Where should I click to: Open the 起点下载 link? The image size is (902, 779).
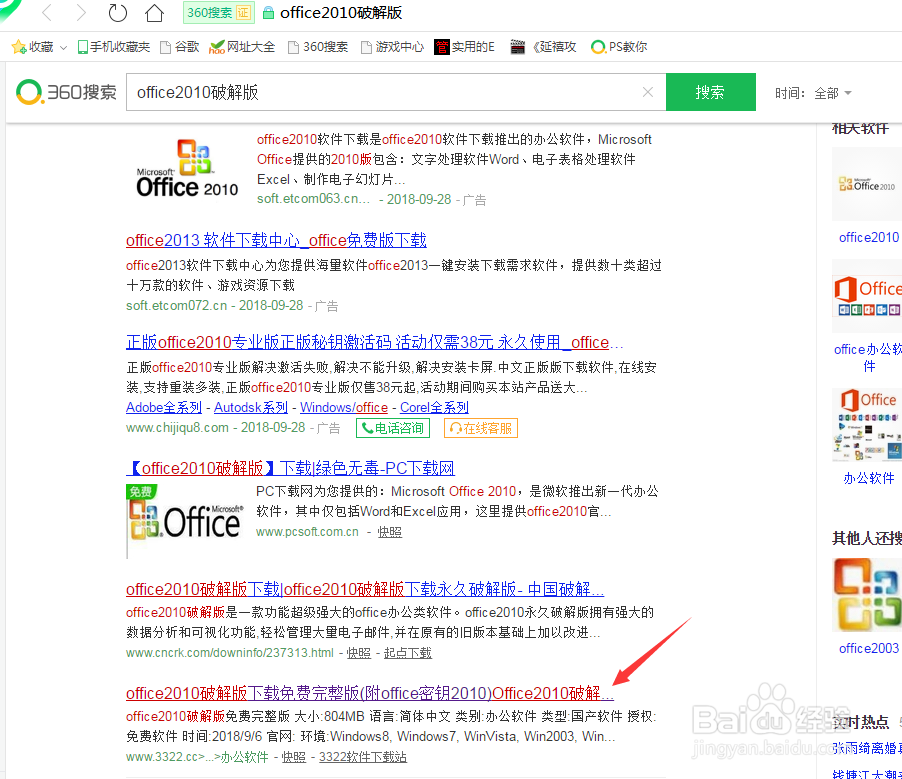click(407, 653)
